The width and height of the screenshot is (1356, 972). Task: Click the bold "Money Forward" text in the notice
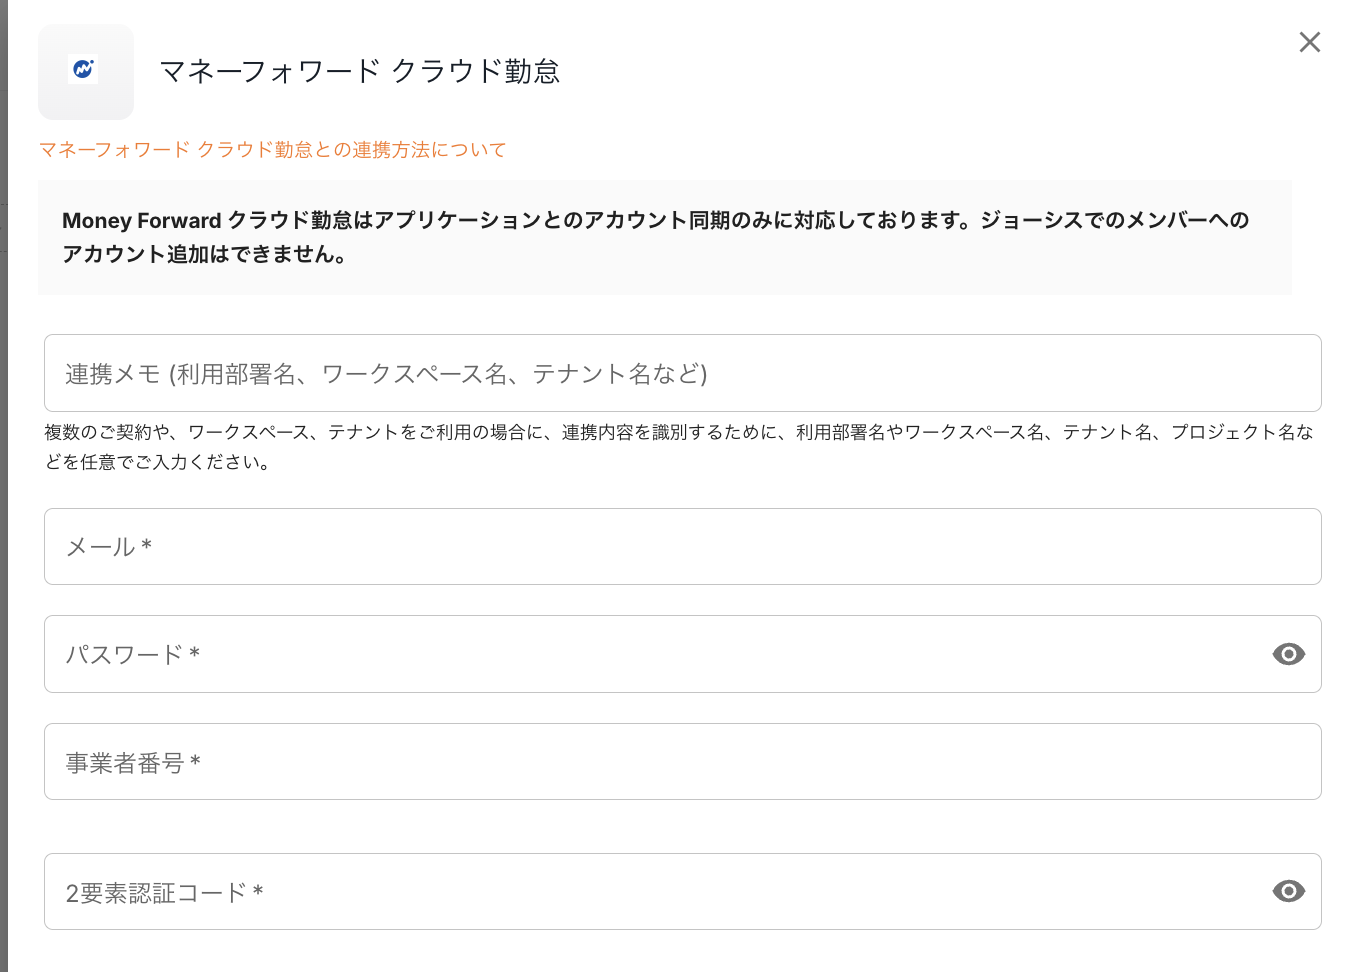[x=141, y=221]
